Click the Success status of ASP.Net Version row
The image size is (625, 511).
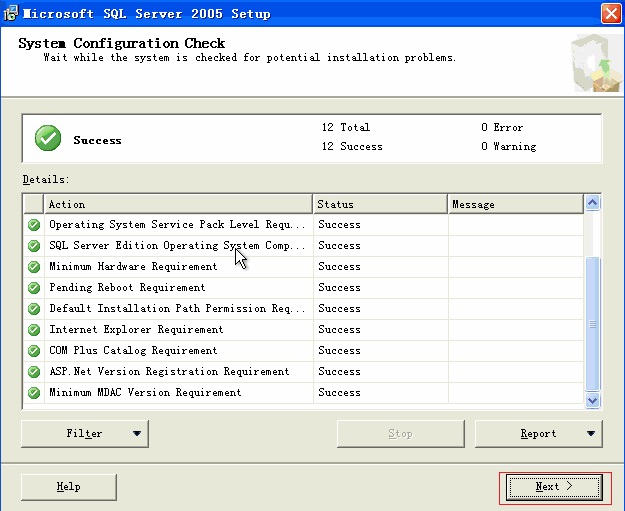pos(339,371)
